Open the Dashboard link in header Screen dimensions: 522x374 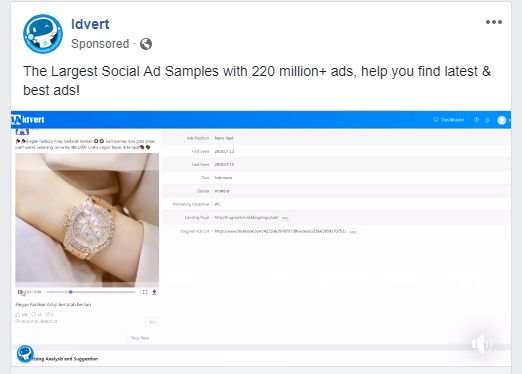tap(448, 120)
